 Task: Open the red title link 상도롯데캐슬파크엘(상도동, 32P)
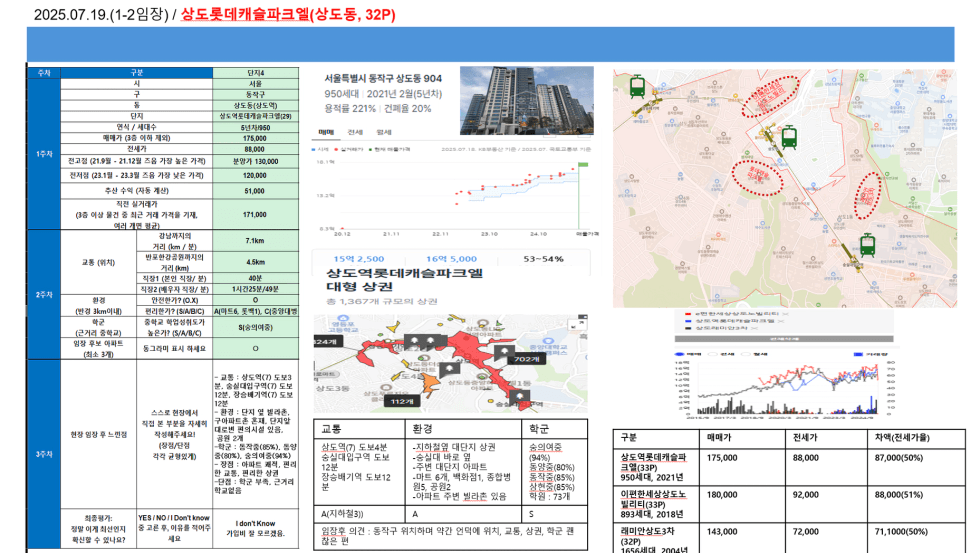[288, 14]
